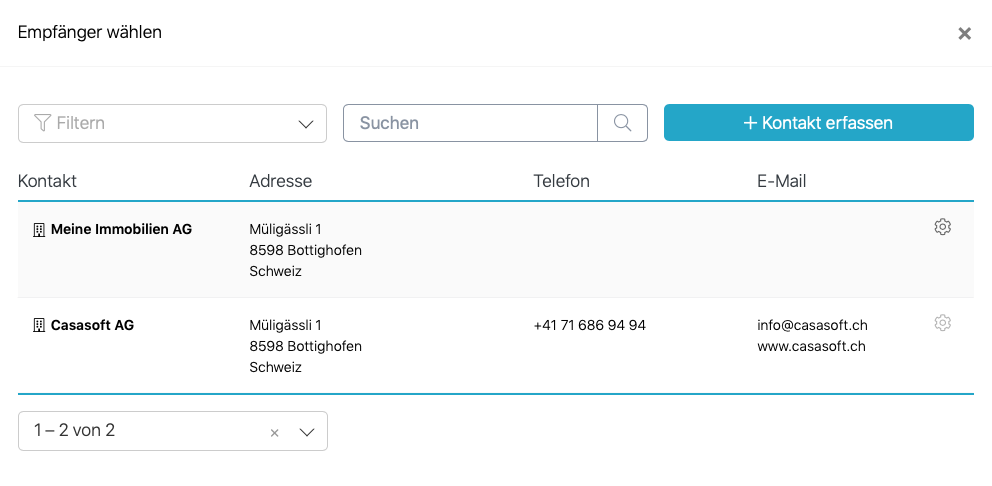Viewport: 992px width, 486px height.
Task: Click the Adresse column header
Action: (280, 181)
